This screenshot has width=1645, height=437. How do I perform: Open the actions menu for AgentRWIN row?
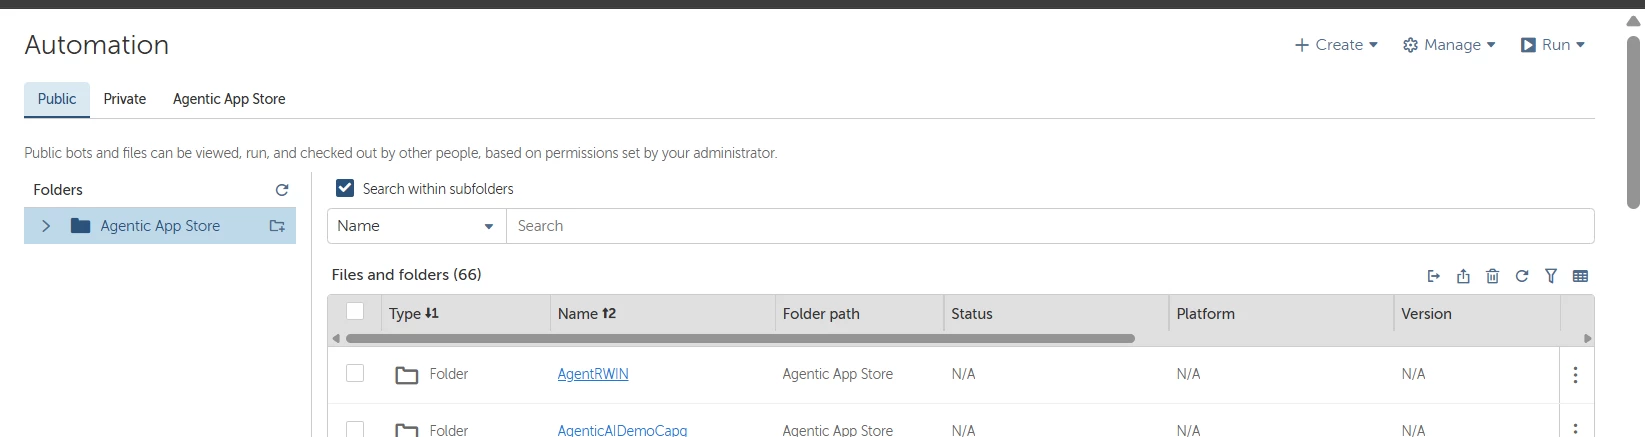coord(1575,375)
